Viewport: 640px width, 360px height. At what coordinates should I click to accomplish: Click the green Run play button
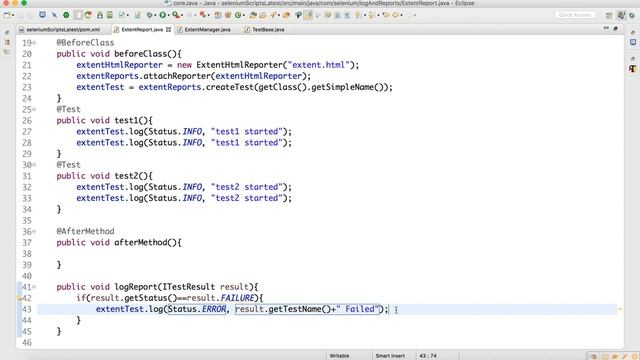162,15
